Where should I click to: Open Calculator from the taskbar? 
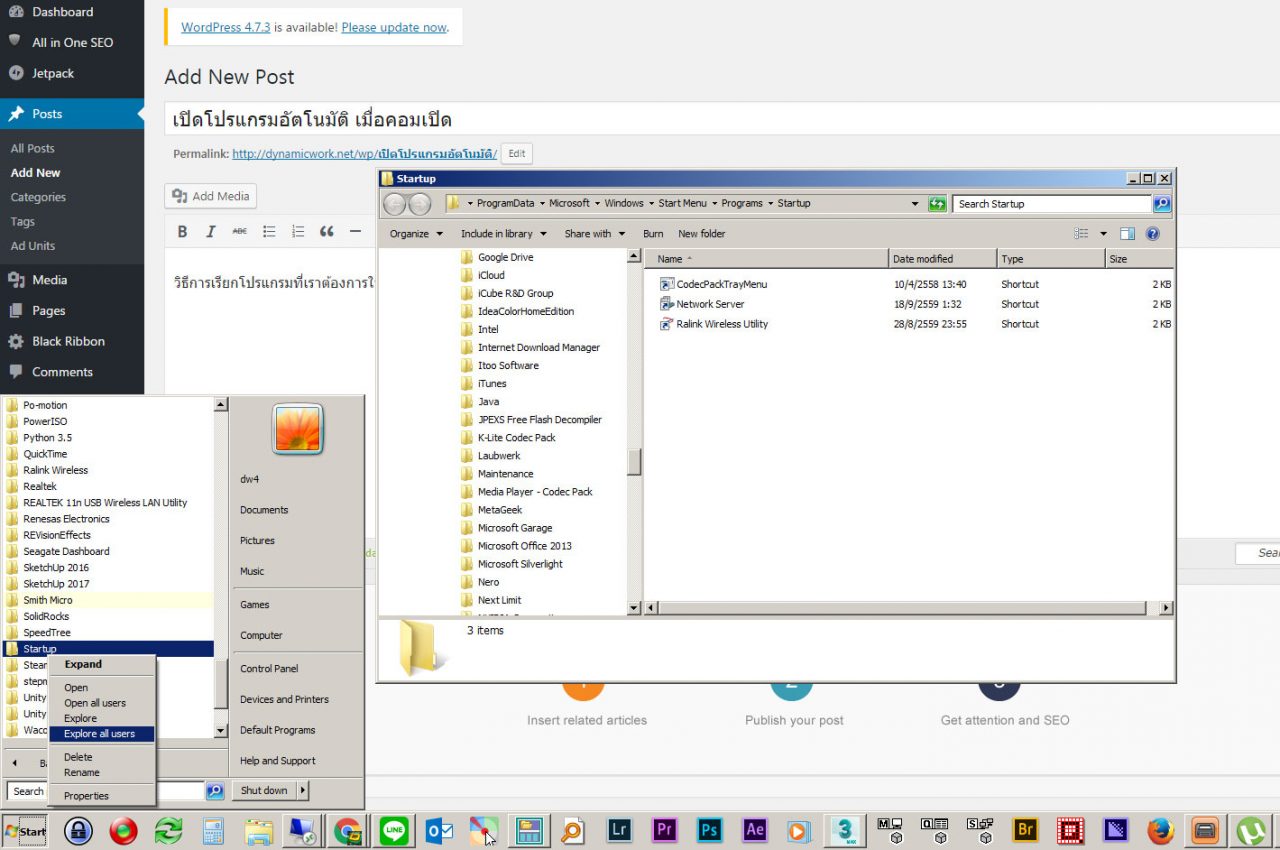tap(213, 830)
